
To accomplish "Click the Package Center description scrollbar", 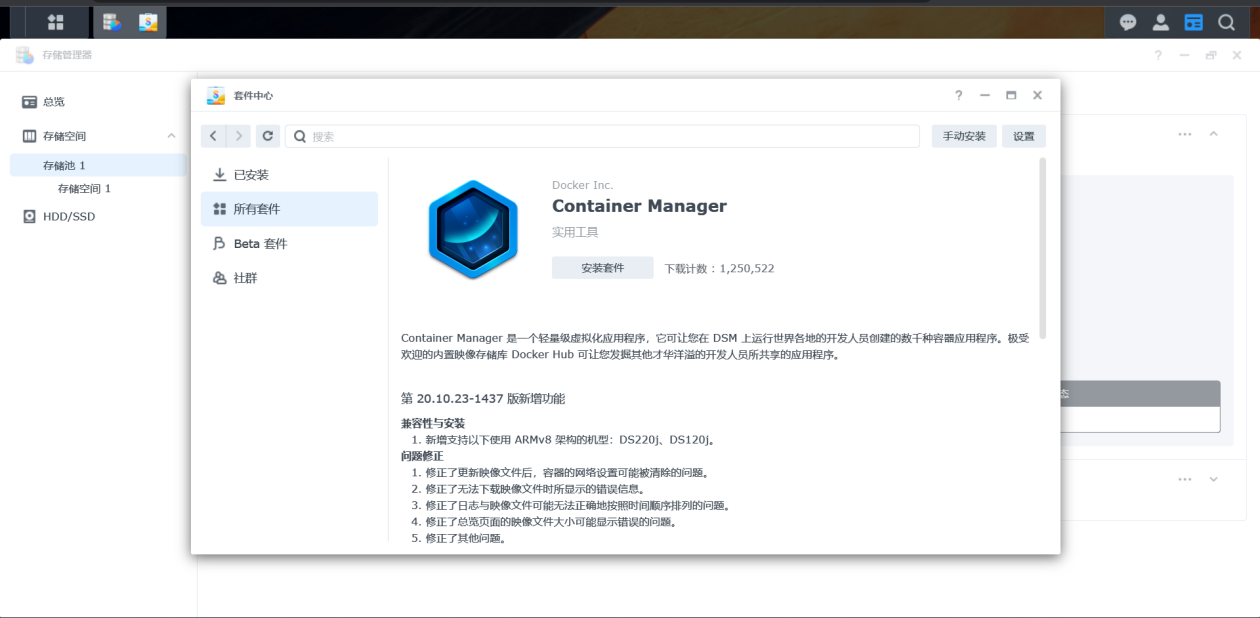I will pyautogui.click(x=1043, y=247).
